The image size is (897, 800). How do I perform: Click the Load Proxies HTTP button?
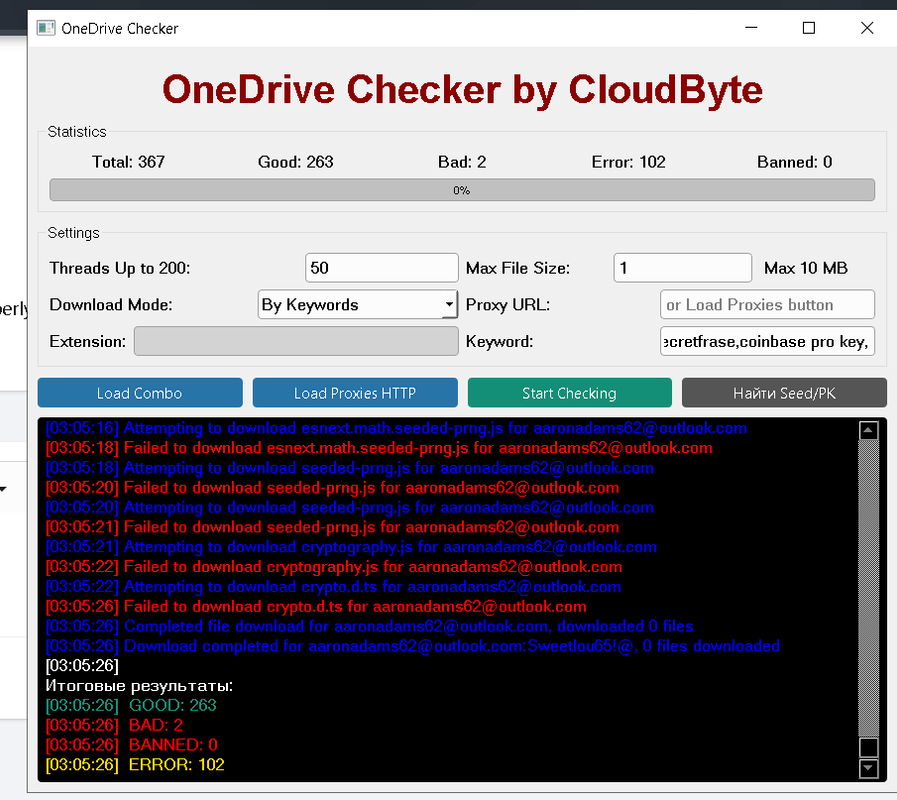[x=355, y=393]
